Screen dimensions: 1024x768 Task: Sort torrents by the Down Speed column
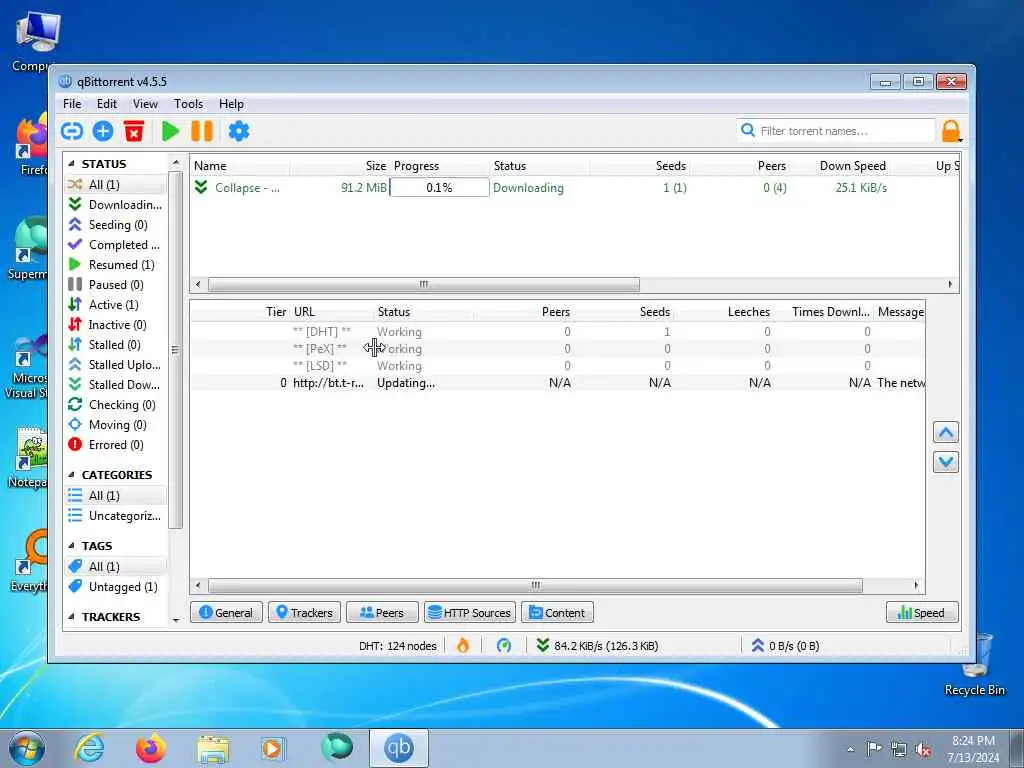click(853, 166)
